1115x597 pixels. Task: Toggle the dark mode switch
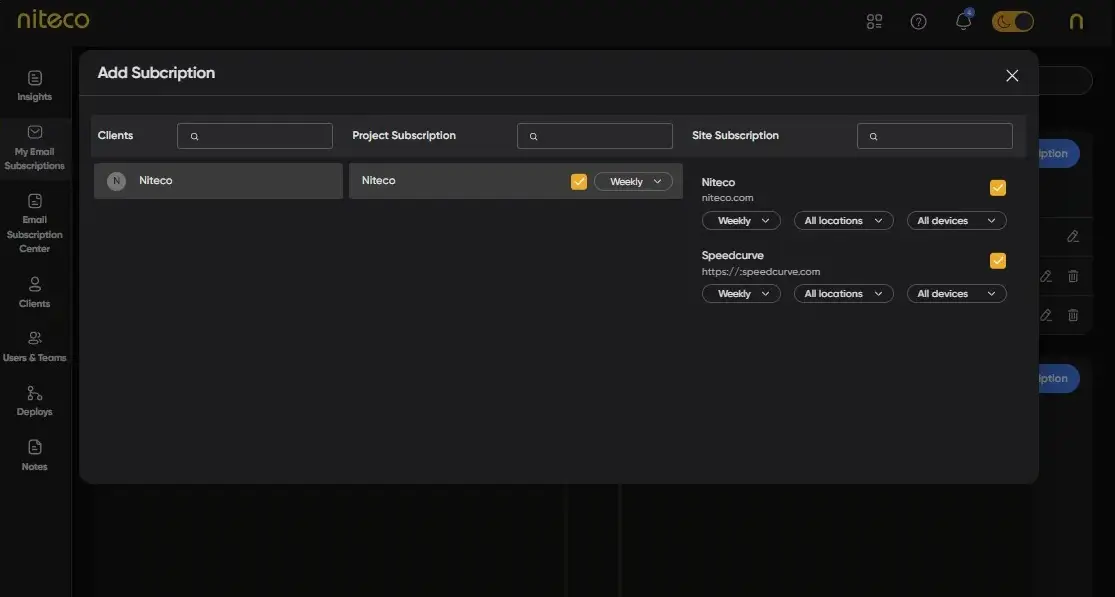[x=1013, y=21]
